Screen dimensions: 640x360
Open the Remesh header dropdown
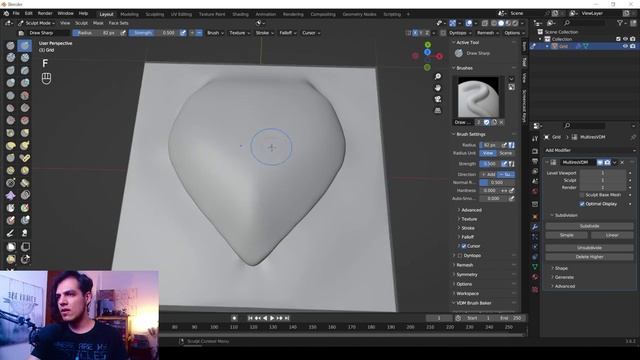click(x=487, y=33)
